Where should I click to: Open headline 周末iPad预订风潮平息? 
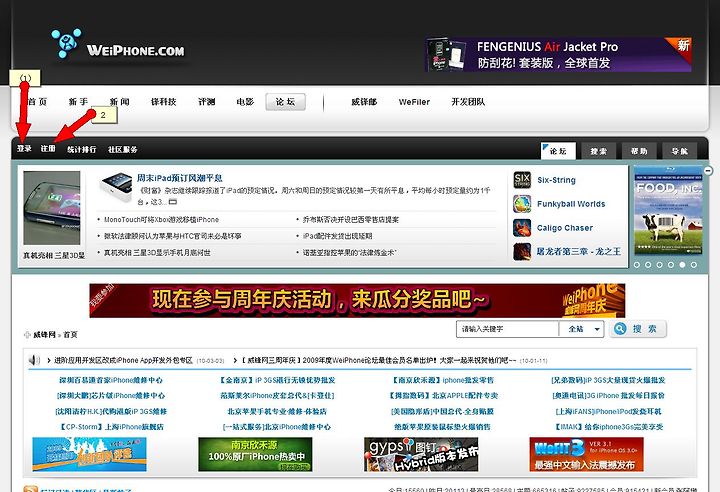click(x=180, y=178)
